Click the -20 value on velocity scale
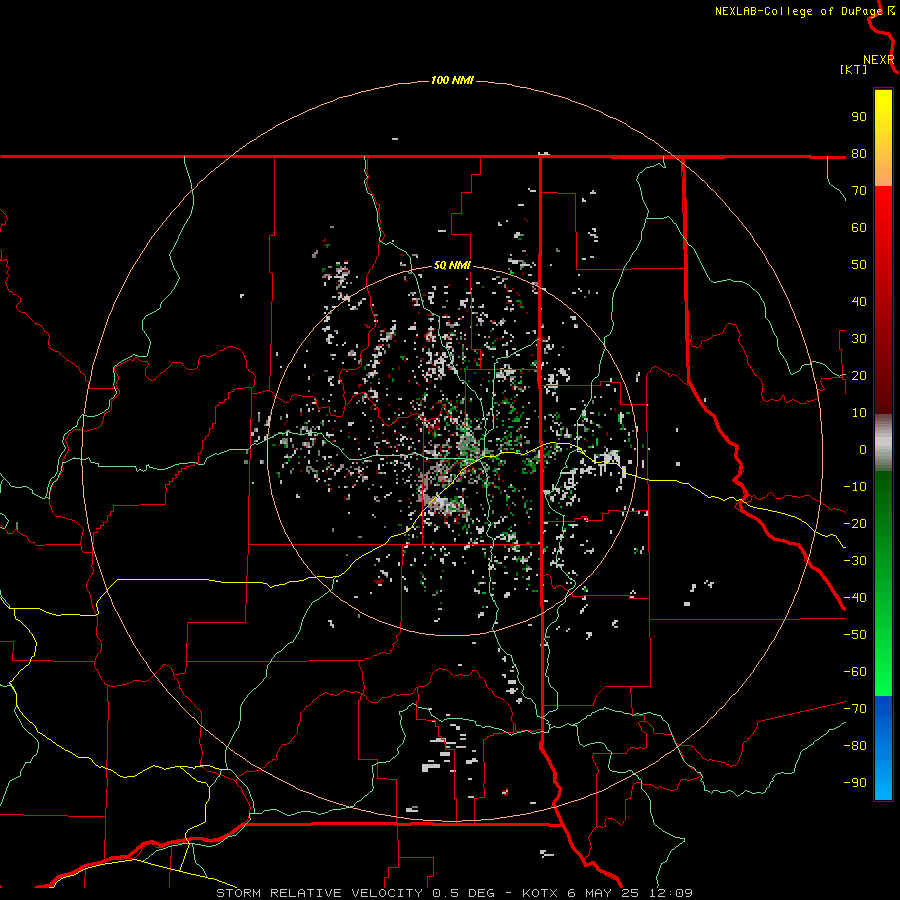 pos(855,523)
